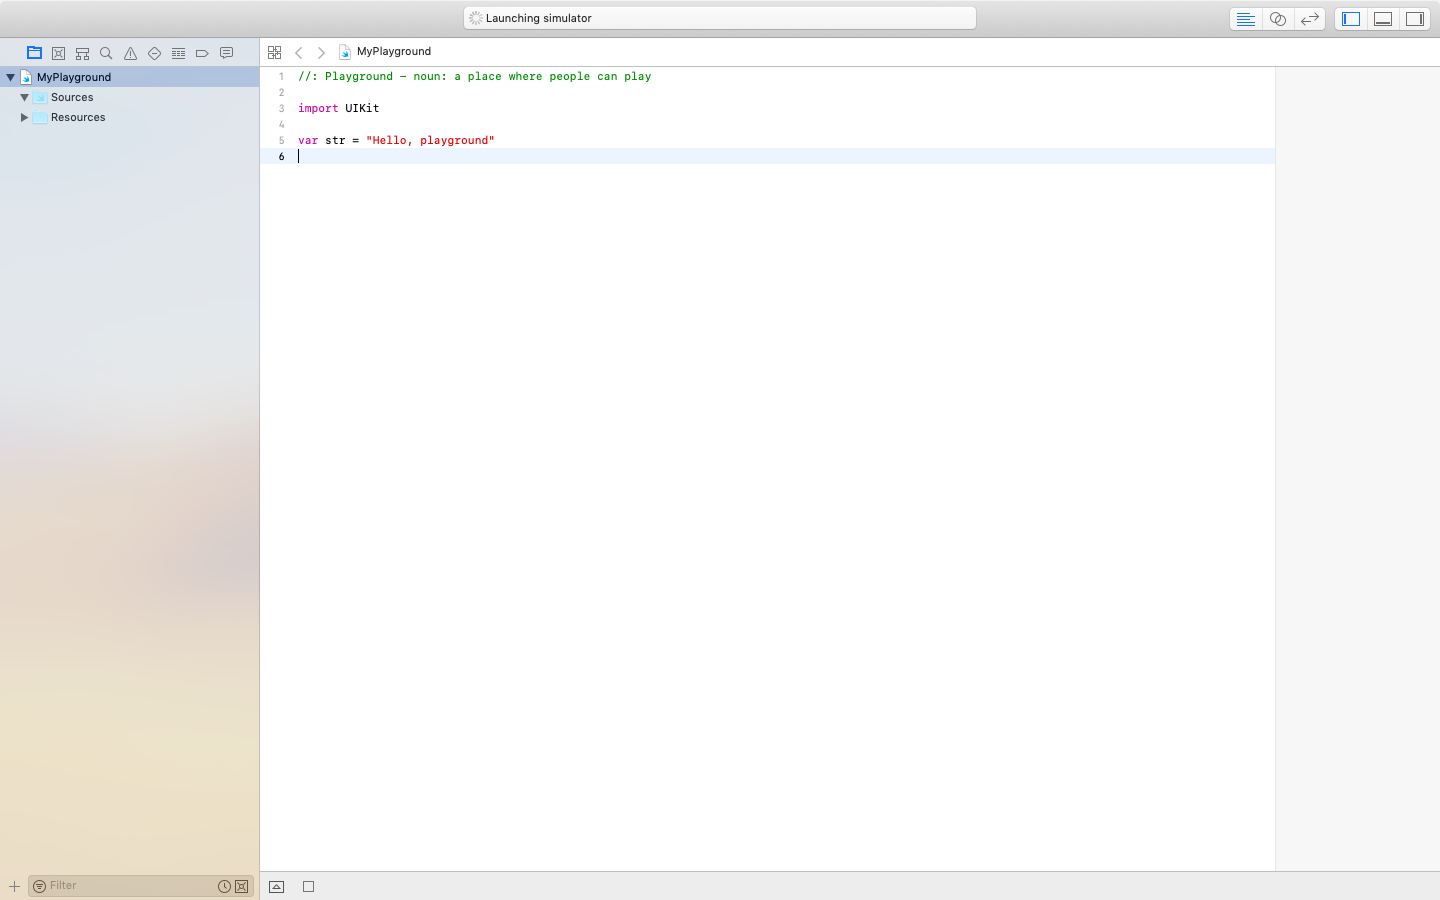Screen dimensions: 1440x900
Task: Switch to the Assistant editor
Action: coord(1277,19)
